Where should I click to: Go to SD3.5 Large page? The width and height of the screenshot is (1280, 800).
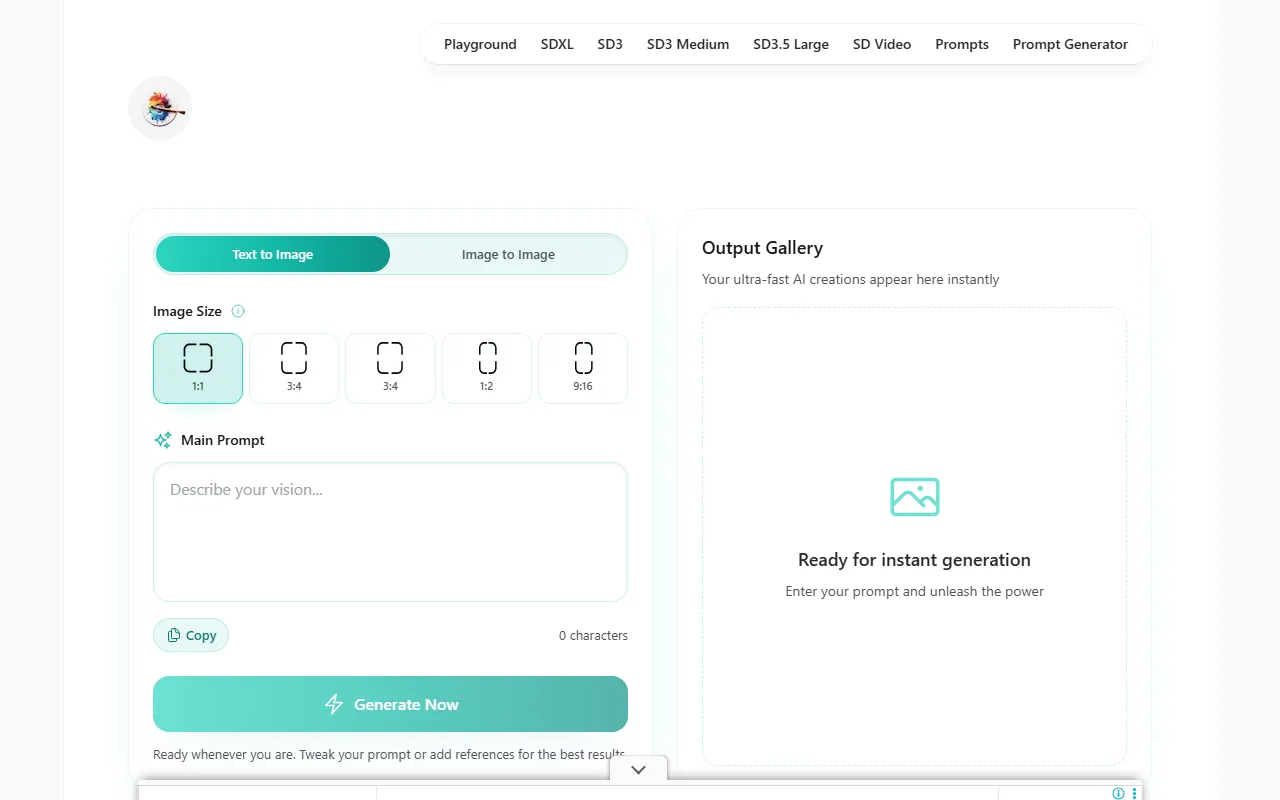click(790, 44)
